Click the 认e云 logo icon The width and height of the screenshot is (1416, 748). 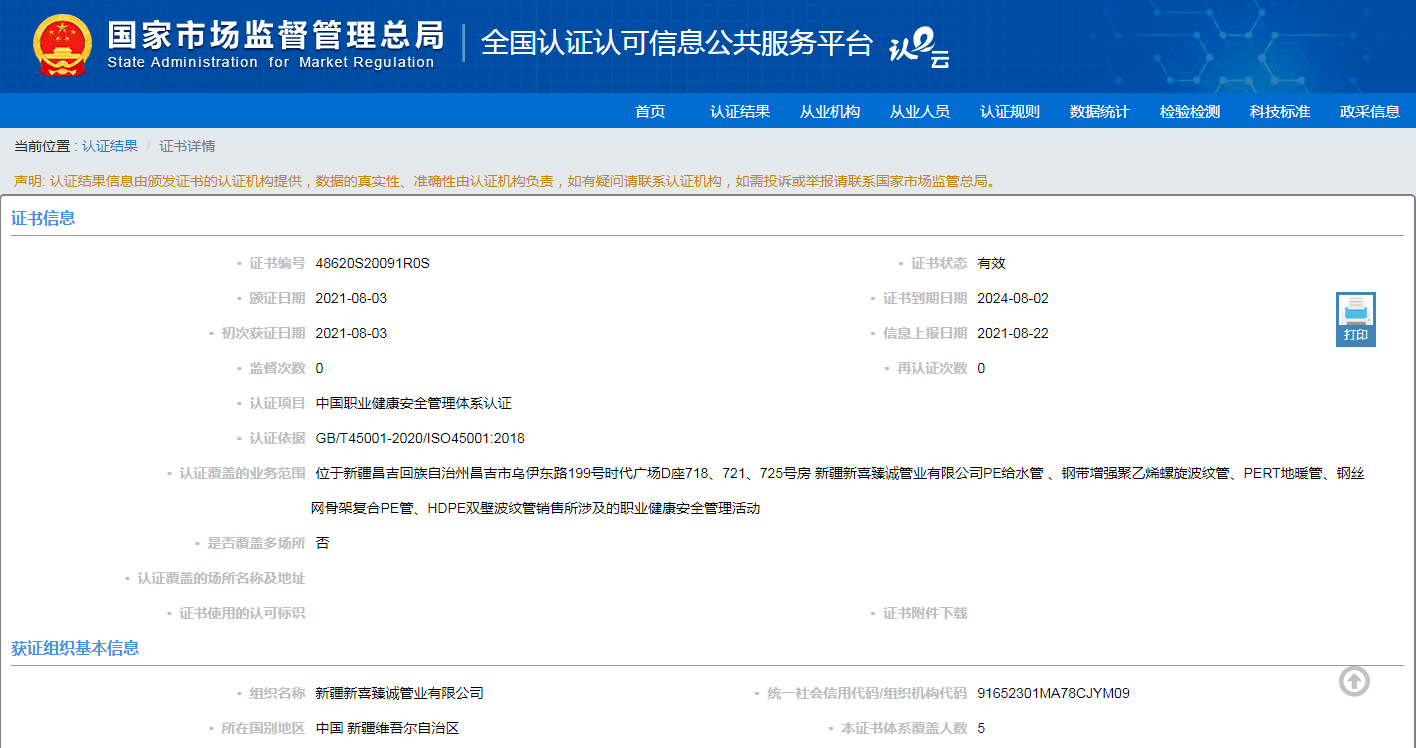[919, 47]
